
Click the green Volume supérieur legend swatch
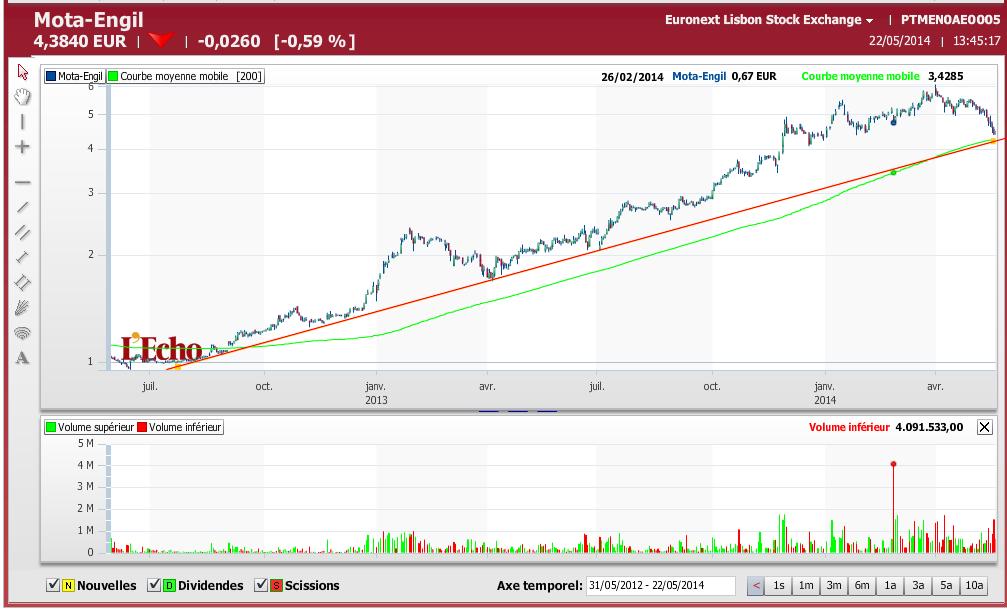click(51, 427)
